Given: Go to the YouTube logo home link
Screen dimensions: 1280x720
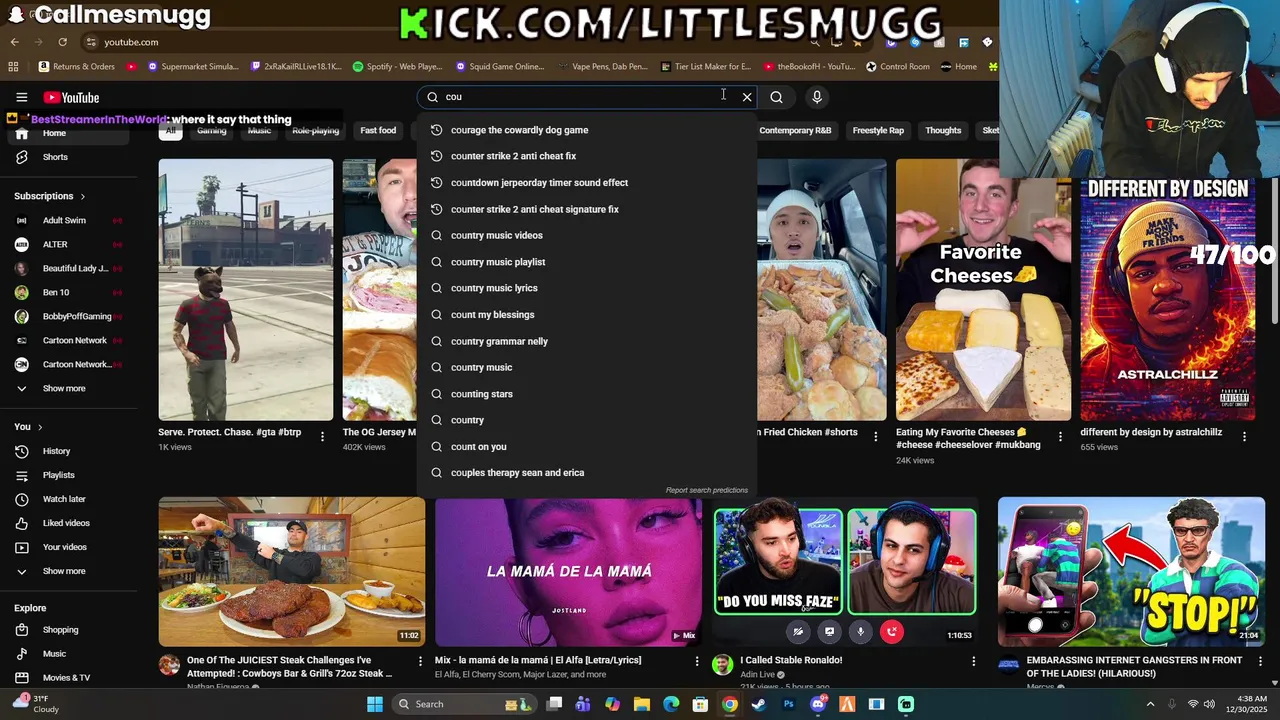Looking at the screenshot, I should [71, 97].
